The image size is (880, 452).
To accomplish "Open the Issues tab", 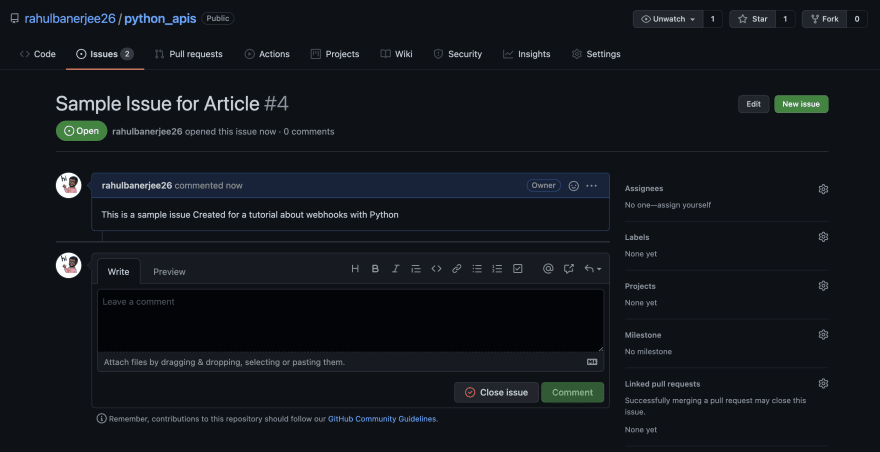I will tap(105, 54).
